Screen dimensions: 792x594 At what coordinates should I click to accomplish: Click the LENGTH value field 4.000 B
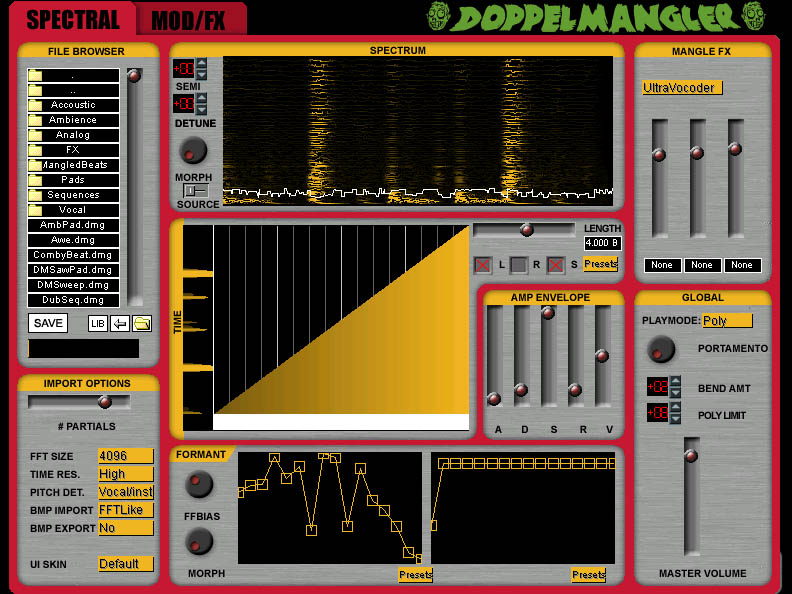pos(602,243)
